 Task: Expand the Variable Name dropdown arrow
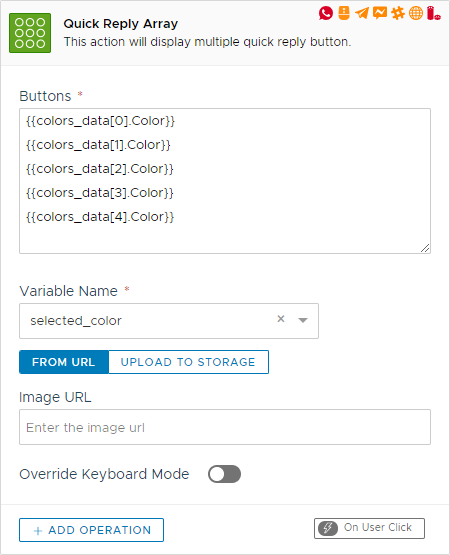[x=303, y=320]
